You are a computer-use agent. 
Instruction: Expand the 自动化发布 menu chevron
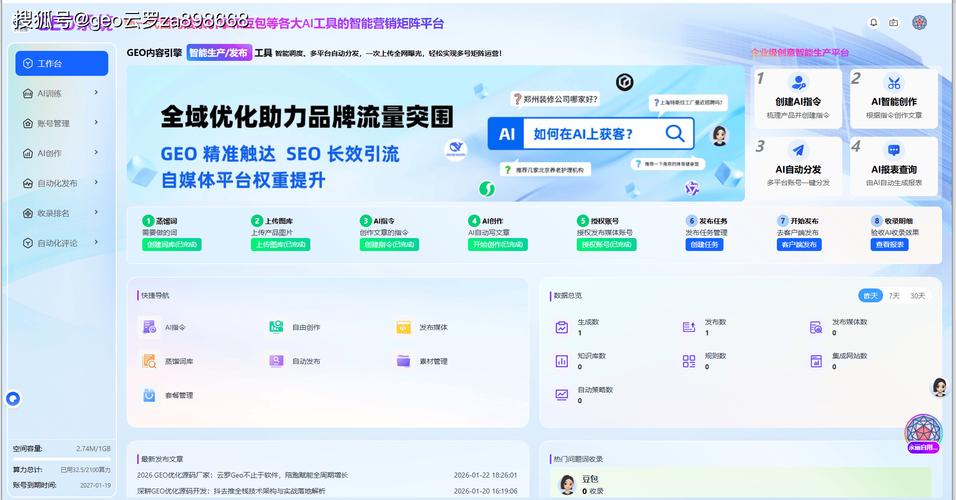96,182
